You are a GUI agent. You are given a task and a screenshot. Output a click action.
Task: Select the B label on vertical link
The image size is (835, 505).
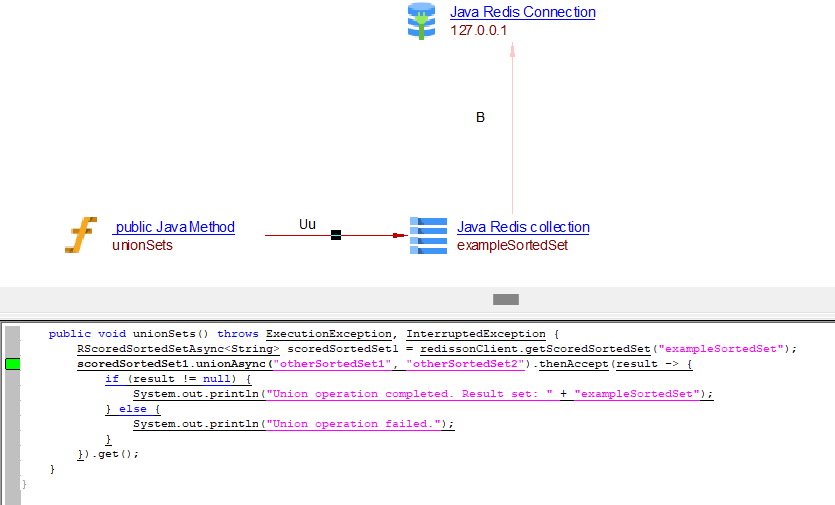point(480,117)
